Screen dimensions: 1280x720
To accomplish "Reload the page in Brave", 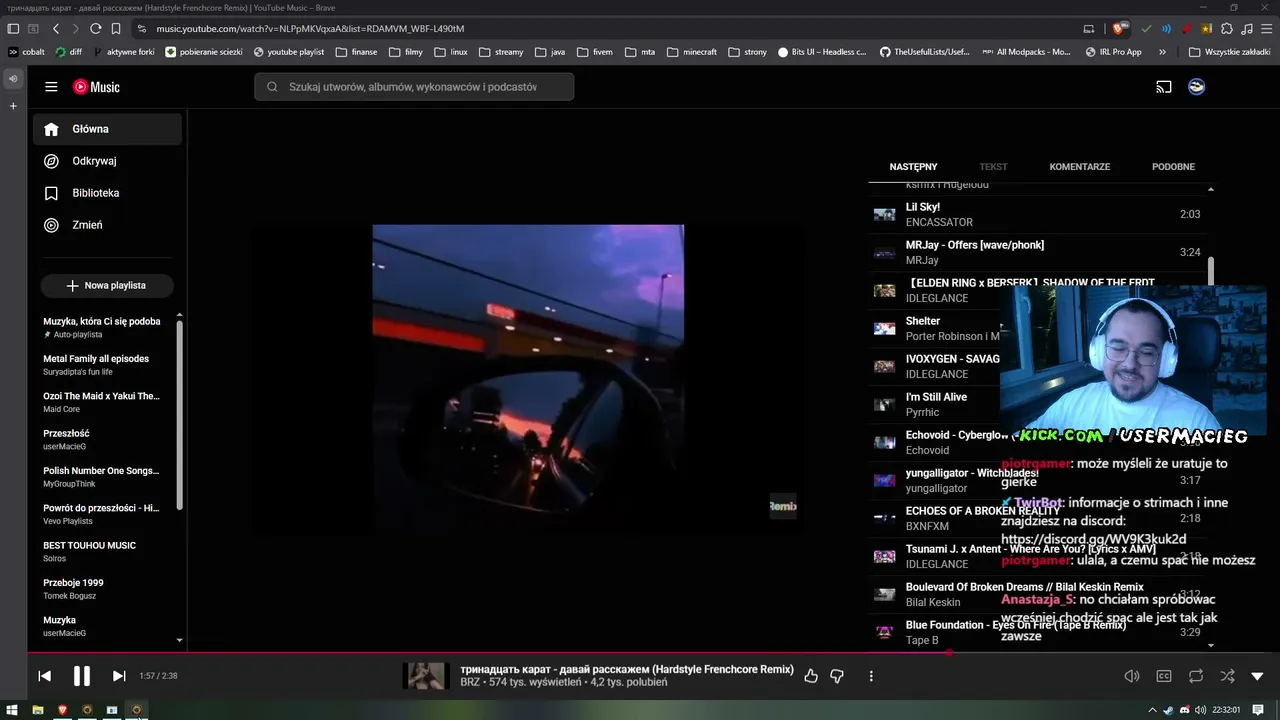I will point(95,29).
